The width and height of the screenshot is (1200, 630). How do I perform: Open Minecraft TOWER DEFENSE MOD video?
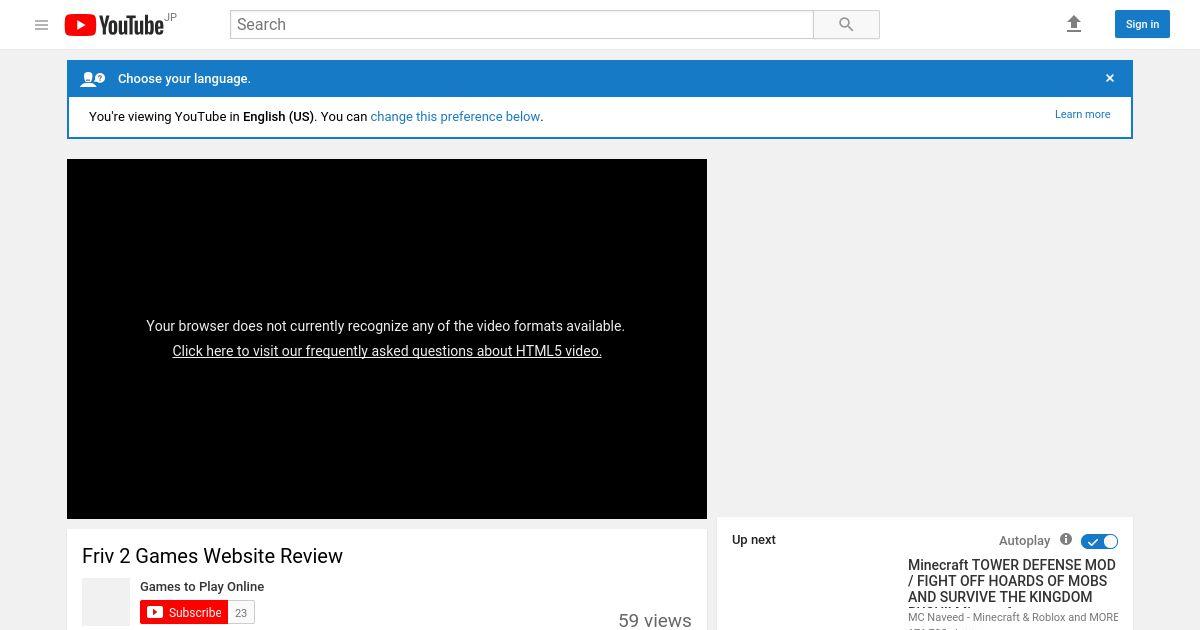[1012, 581]
